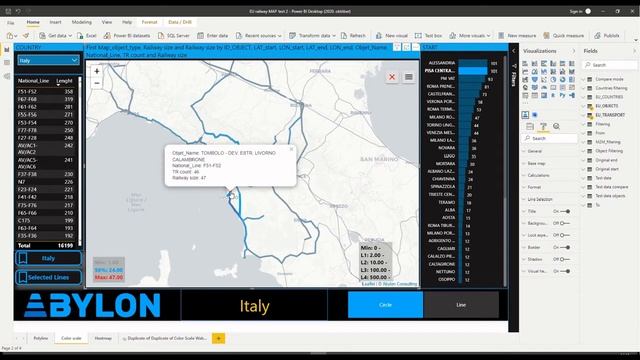Open the Excel data source
This screenshot has height=360, width=640.
tap(87, 36)
